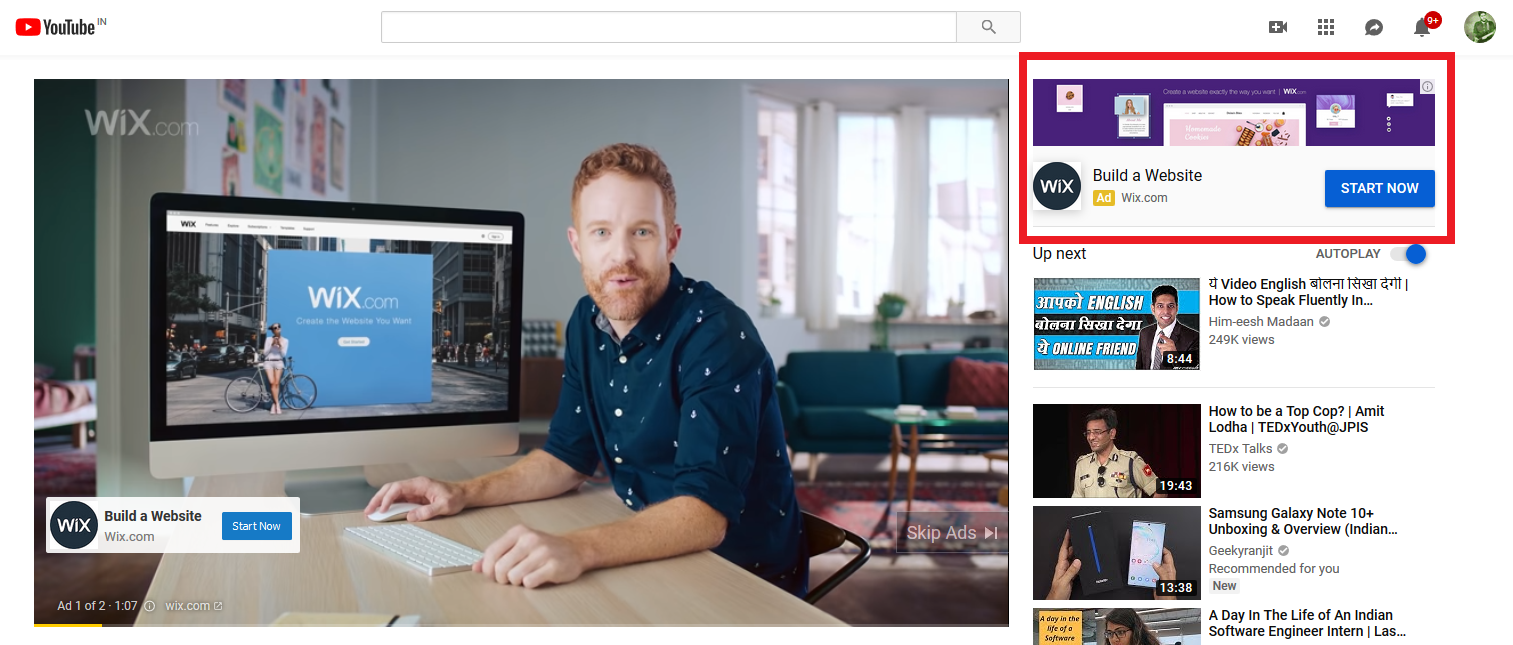
Task: Open the notifications bell
Action: [1422, 27]
